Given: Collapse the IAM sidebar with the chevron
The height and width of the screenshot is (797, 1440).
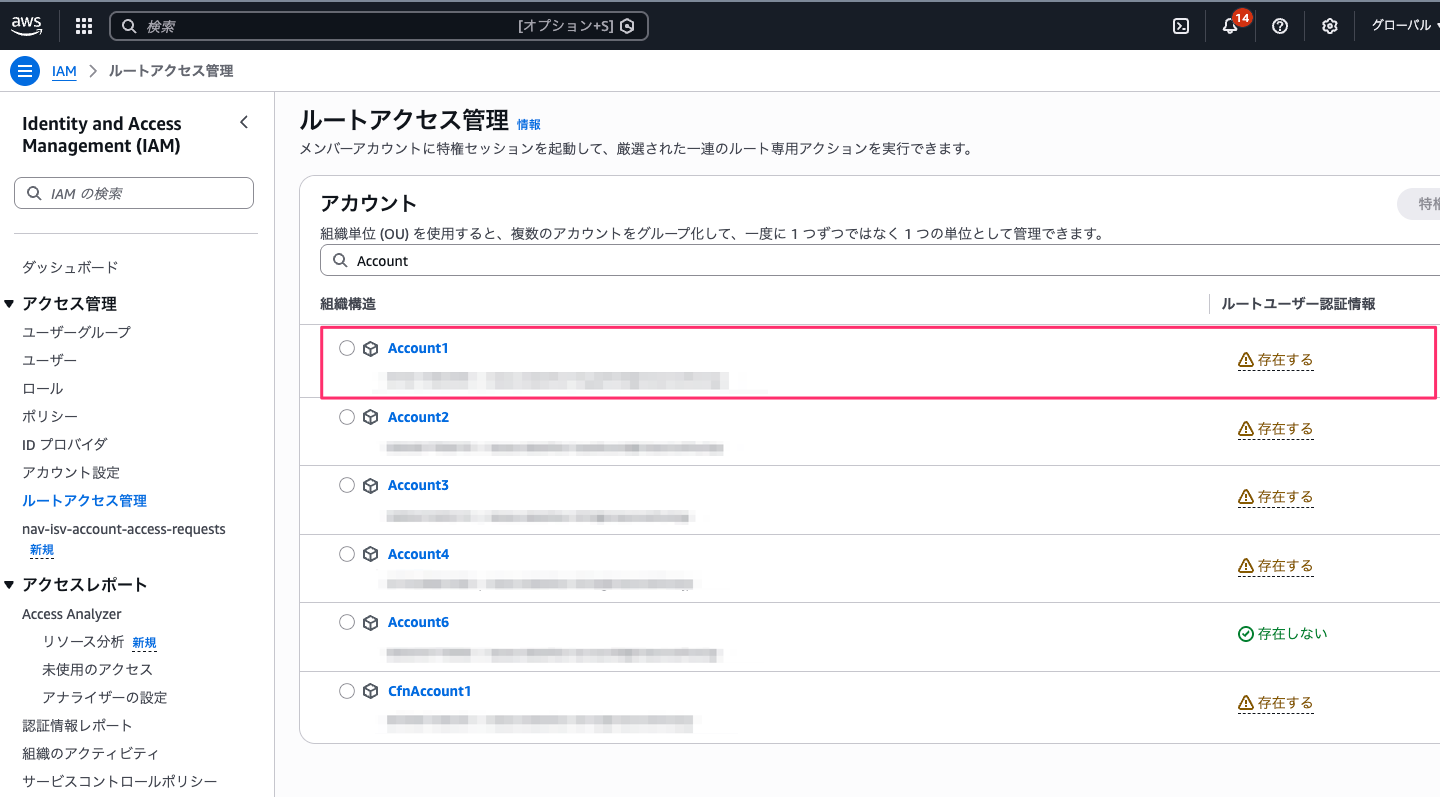Looking at the screenshot, I should pyautogui.click(x=244, y=122).
